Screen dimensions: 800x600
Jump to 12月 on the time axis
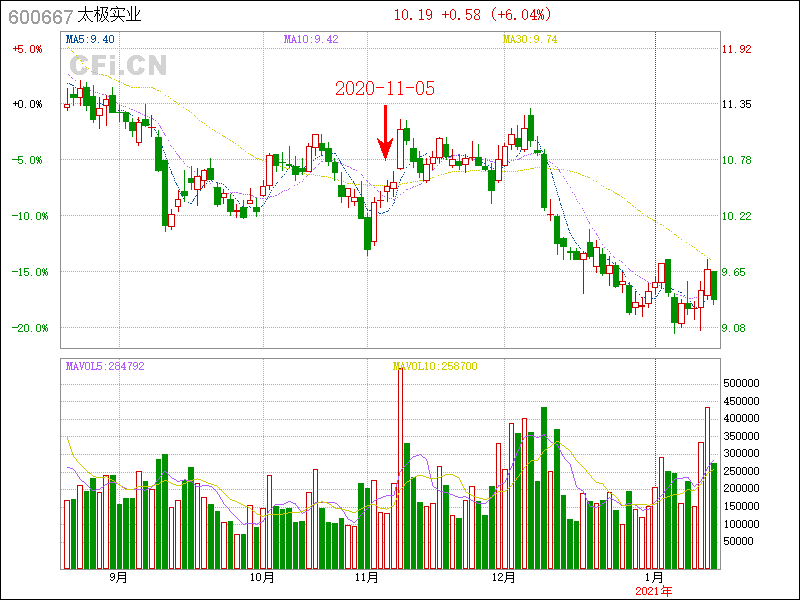tap(503, 577)
